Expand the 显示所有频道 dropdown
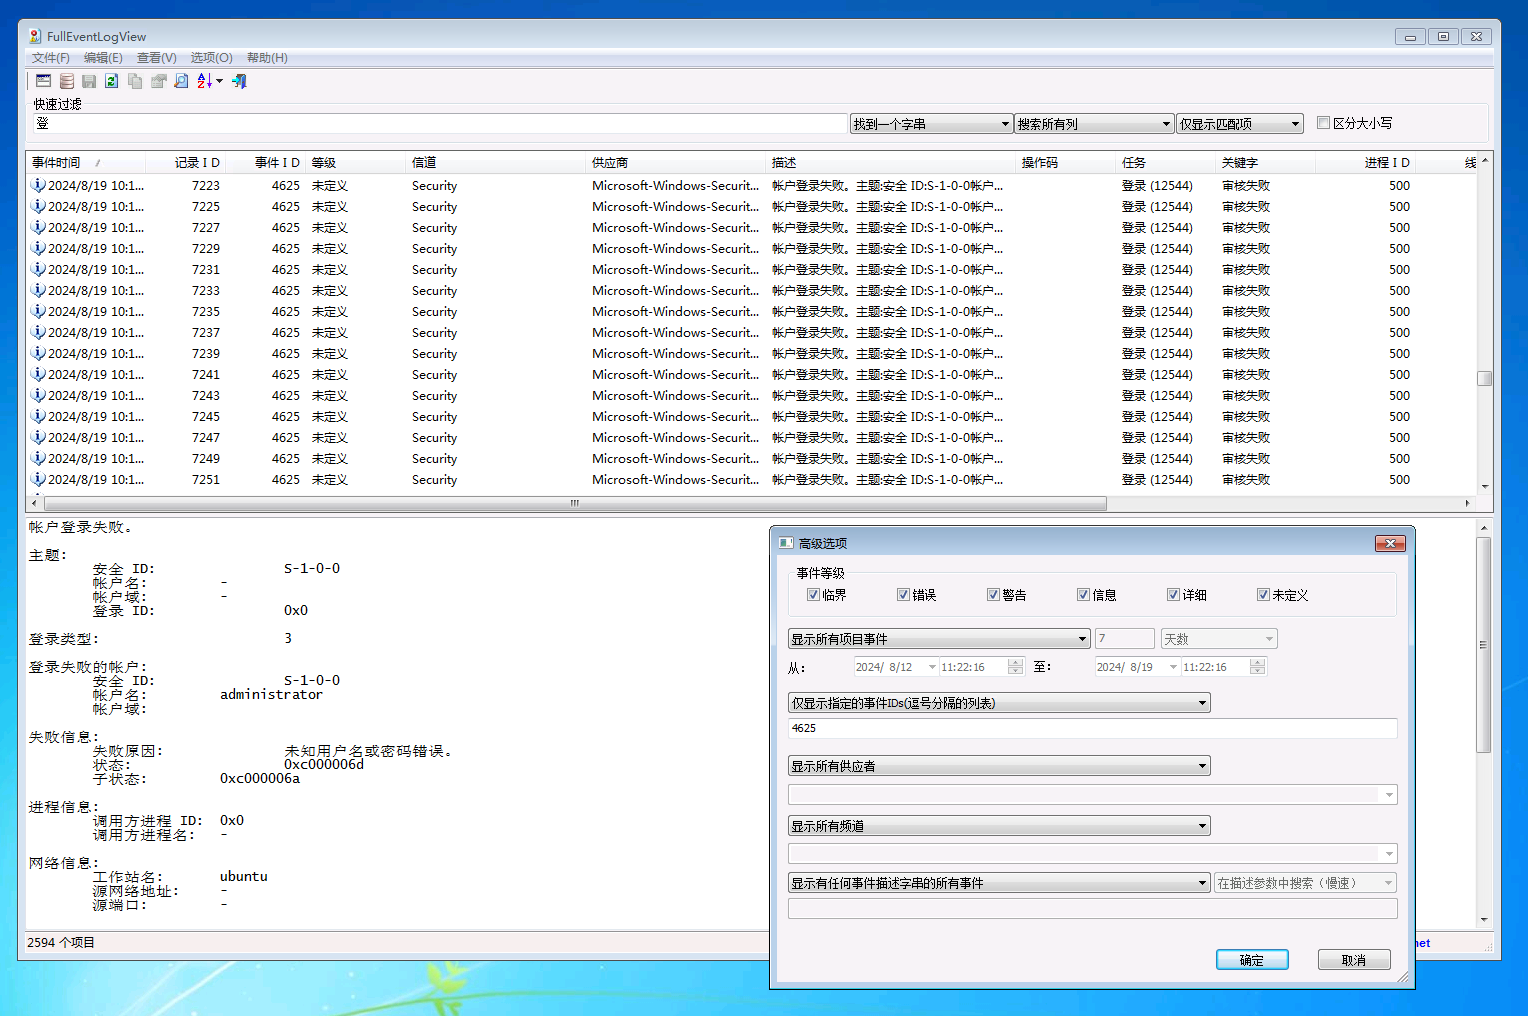Image resolution: width=1528 pixels, height=1016 pixels. point(999,826)
